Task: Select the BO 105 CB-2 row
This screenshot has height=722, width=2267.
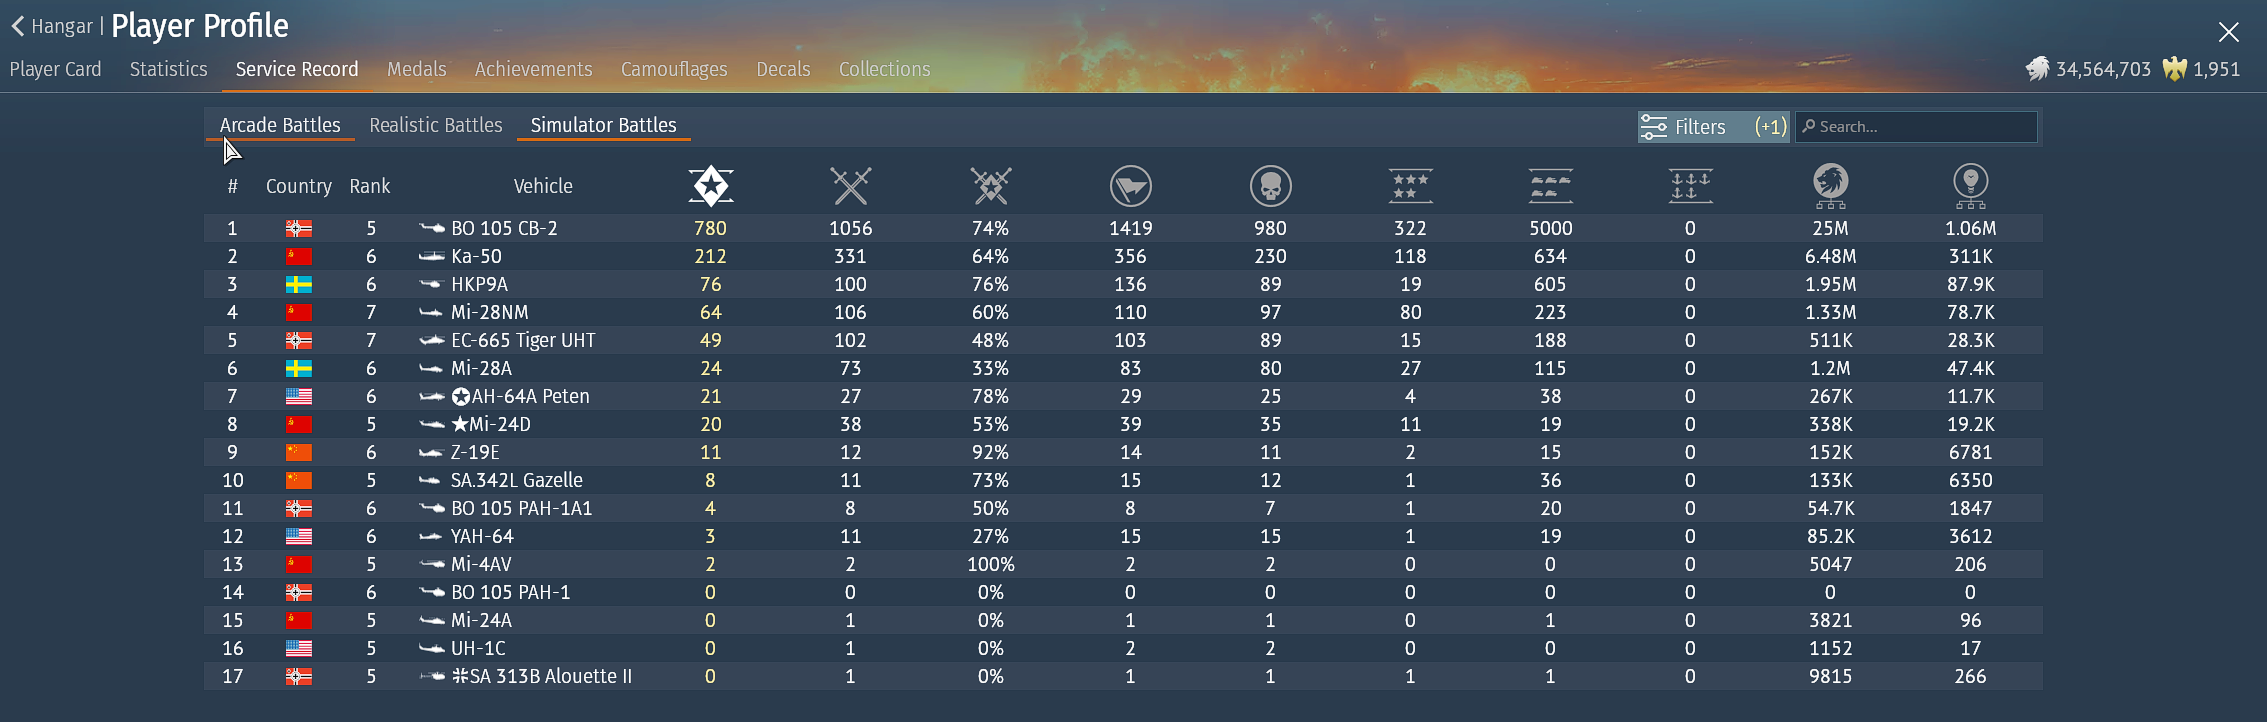Action: (x=504, y=228)
